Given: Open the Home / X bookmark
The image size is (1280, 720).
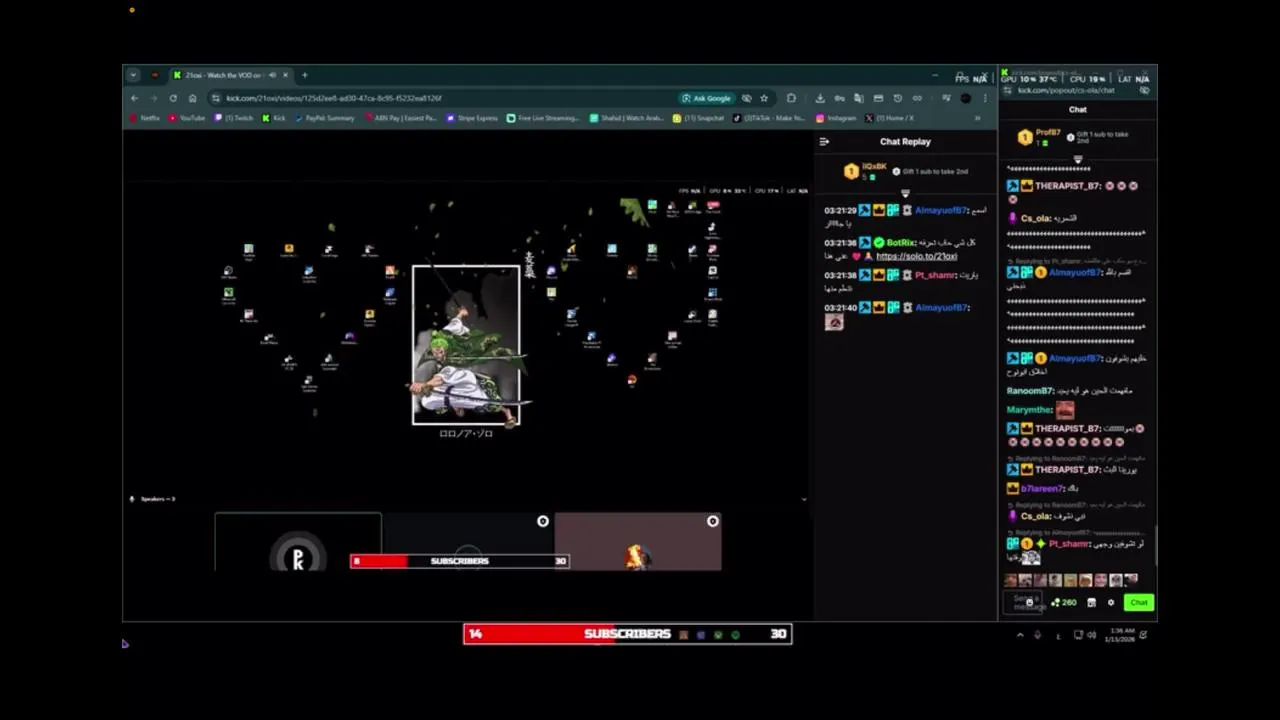Looking at the screenshot, I should coord(889,118).
